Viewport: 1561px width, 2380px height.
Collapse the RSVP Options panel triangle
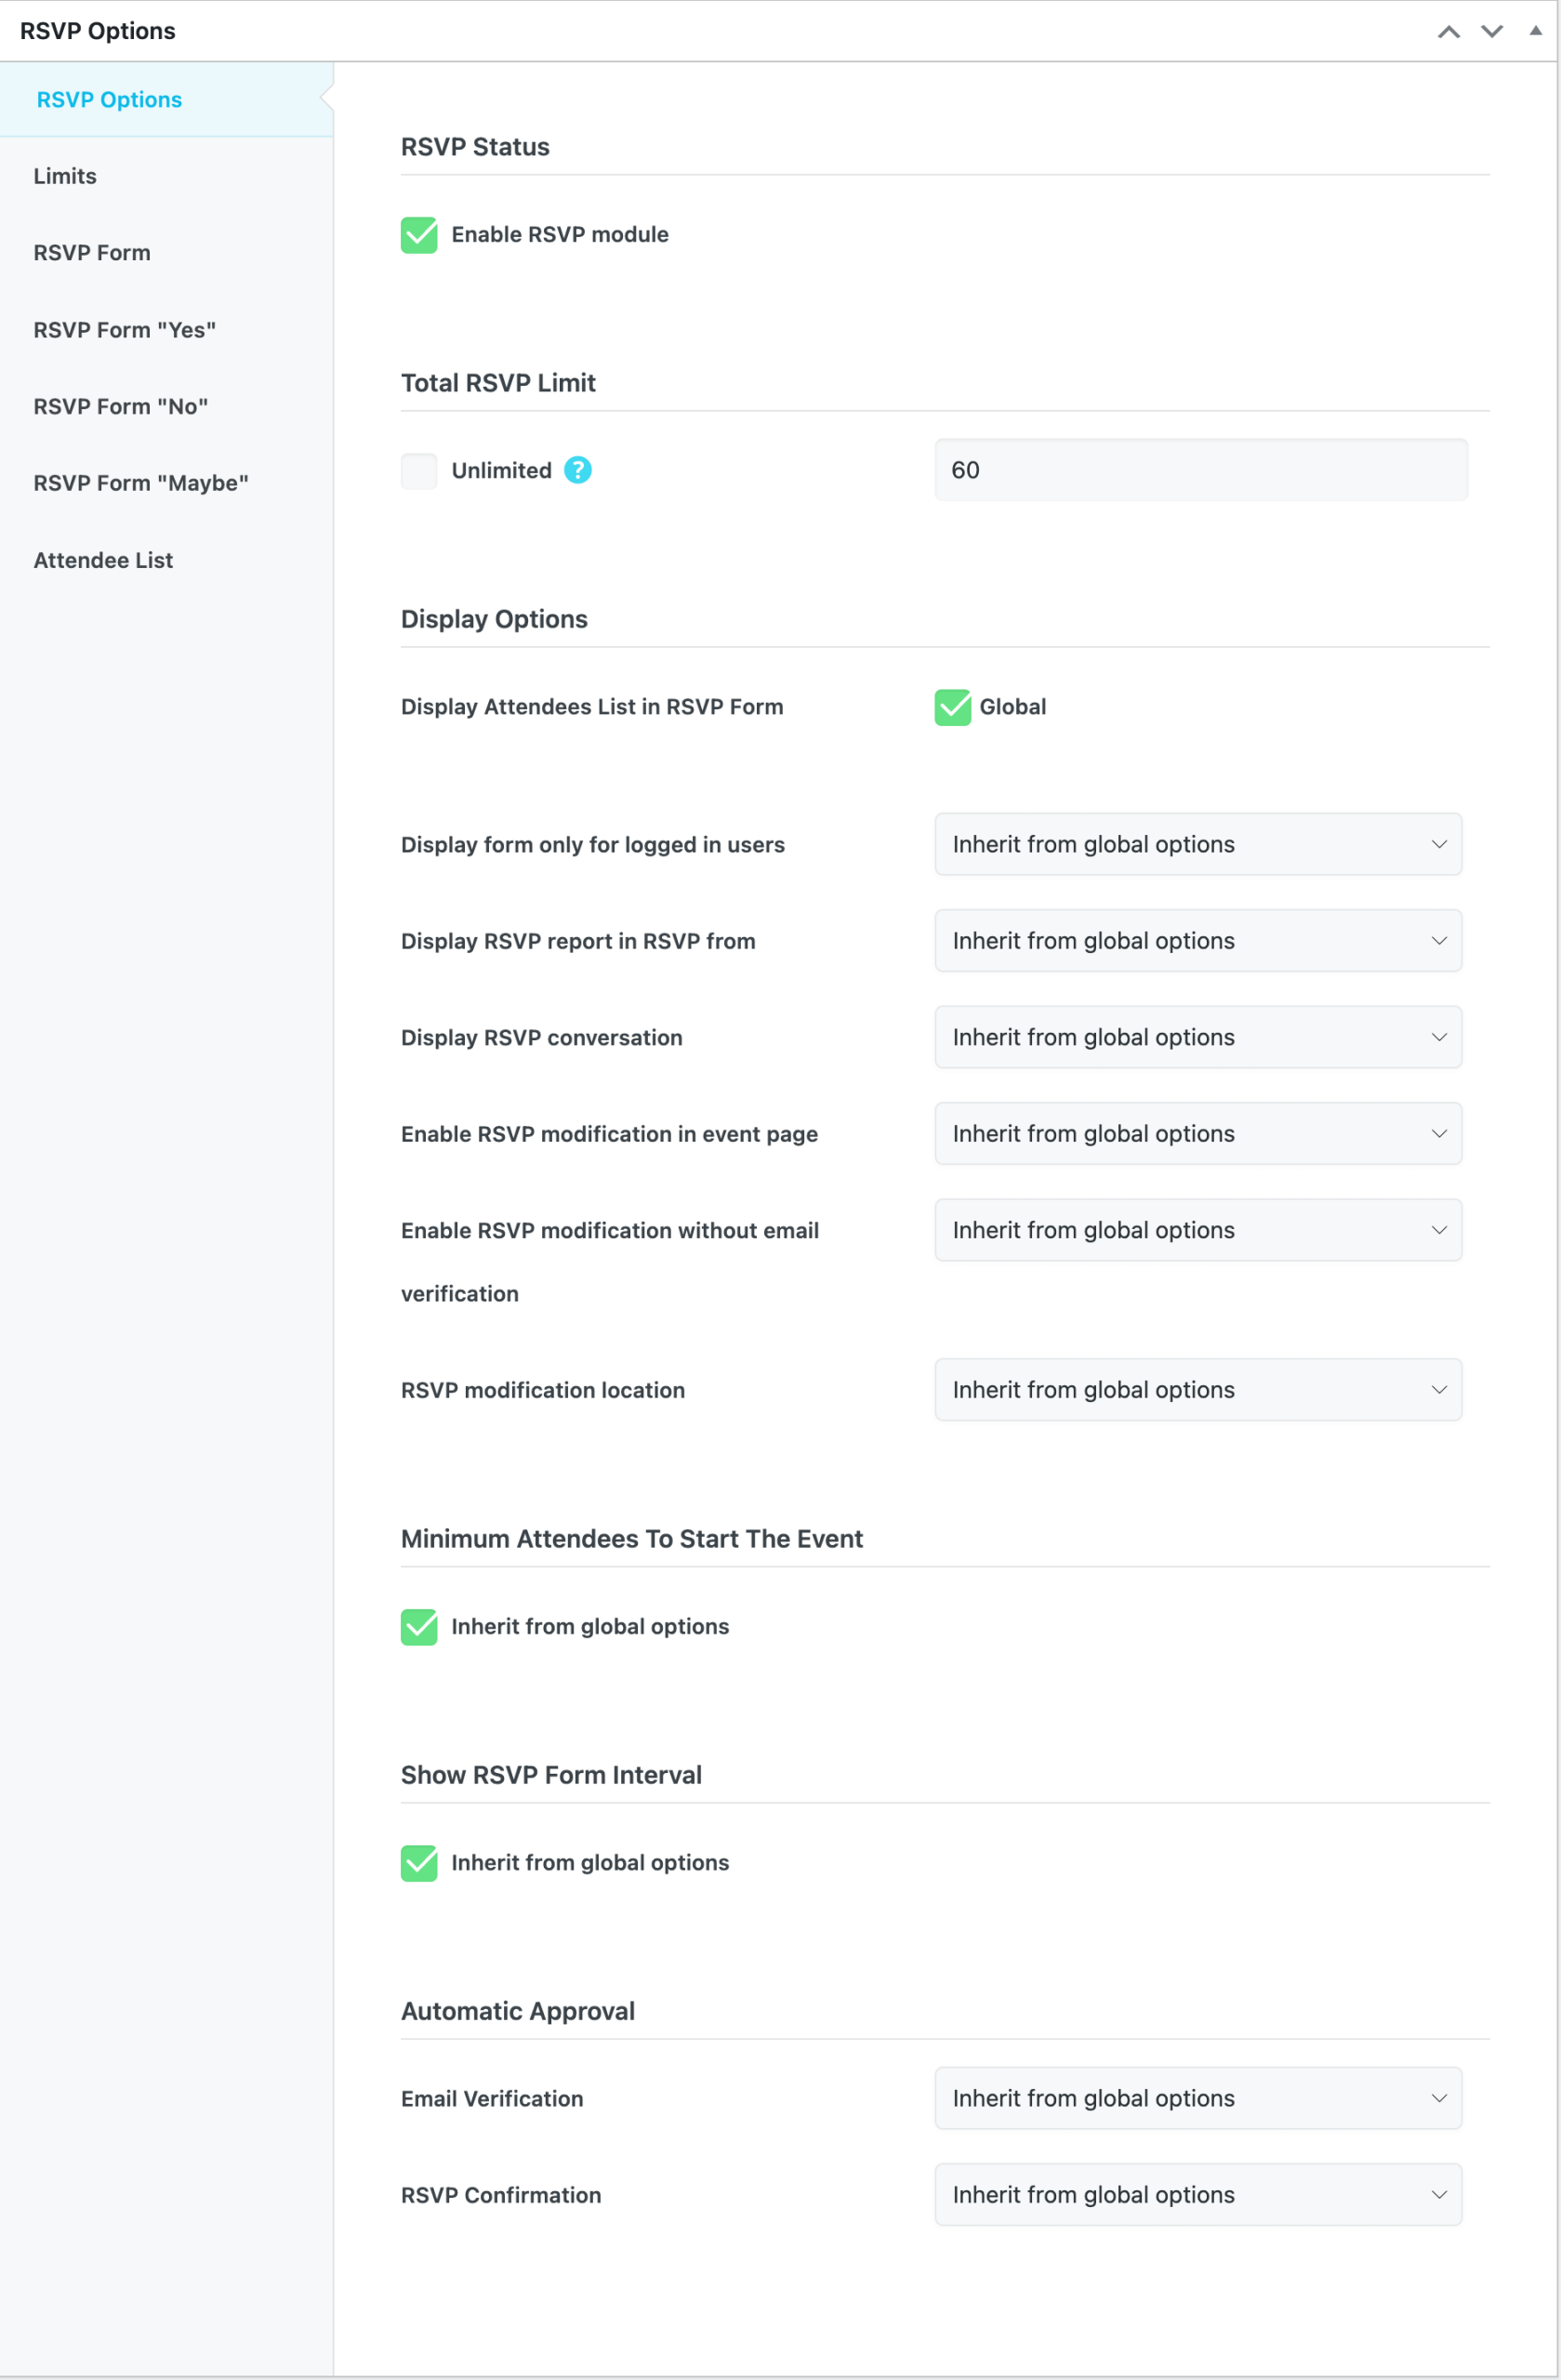[x=1534, y=31]
